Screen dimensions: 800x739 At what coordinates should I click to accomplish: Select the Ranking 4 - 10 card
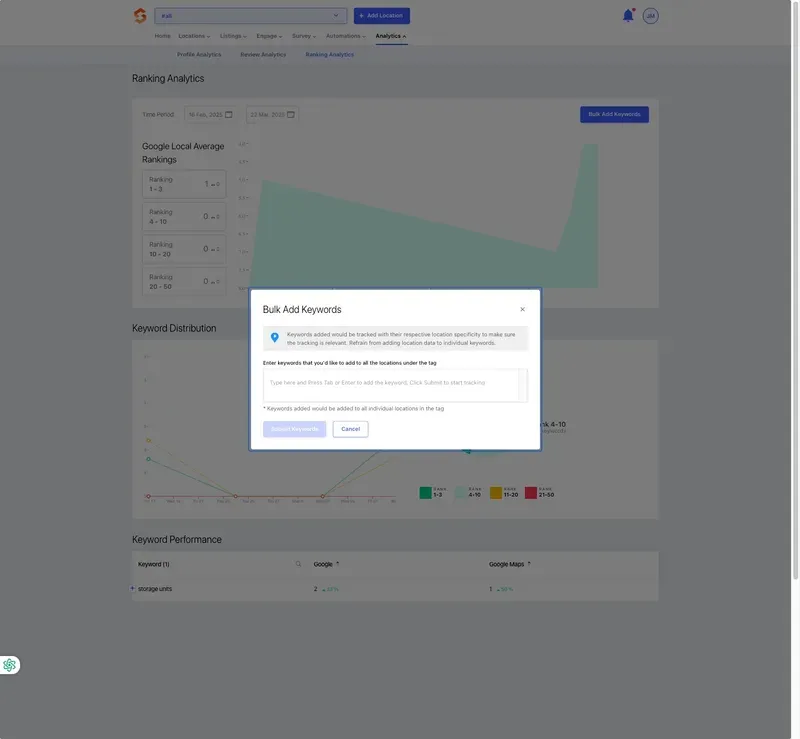point(184,217)
